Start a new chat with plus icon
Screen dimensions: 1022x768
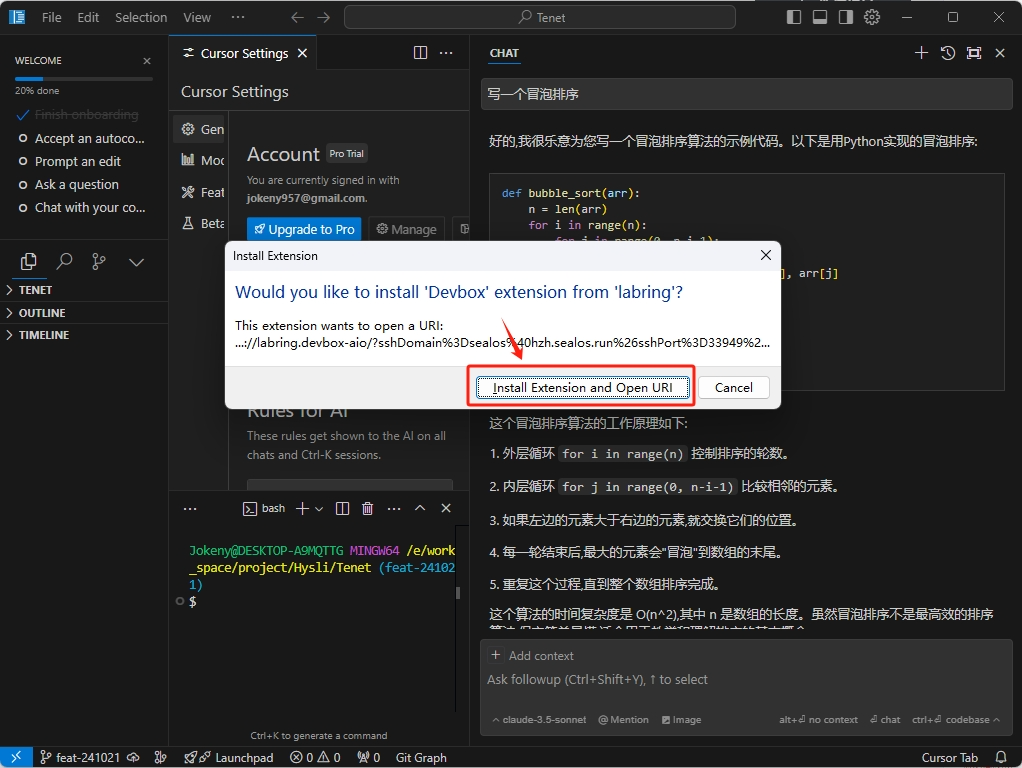coord(921,53)
